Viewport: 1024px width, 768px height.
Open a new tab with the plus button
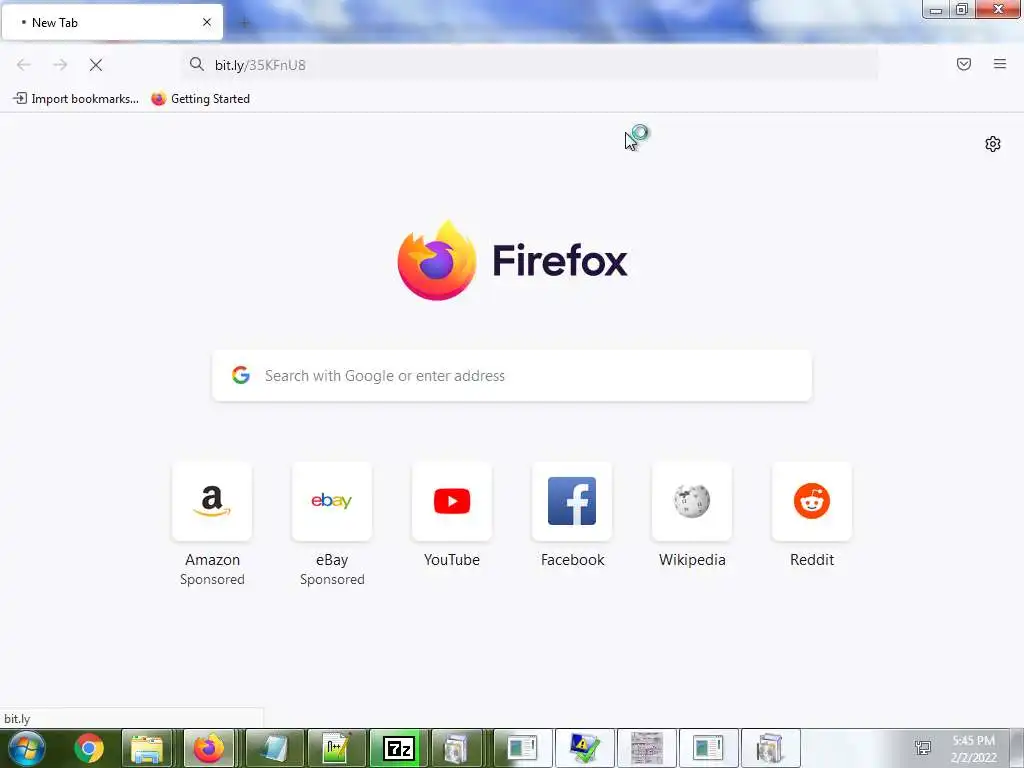(245, 23)
